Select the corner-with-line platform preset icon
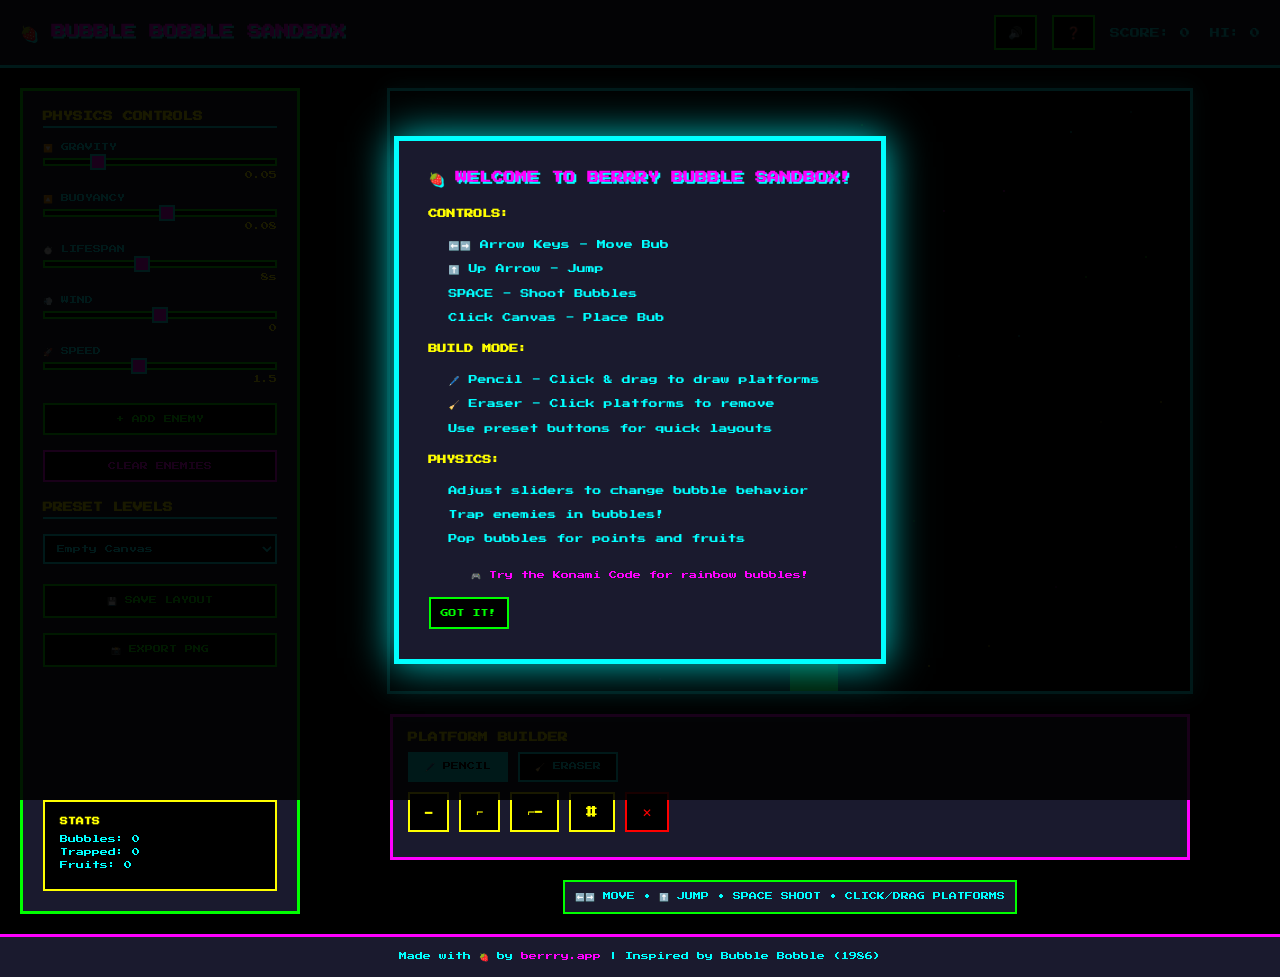1280x977 pixels. 534,812
